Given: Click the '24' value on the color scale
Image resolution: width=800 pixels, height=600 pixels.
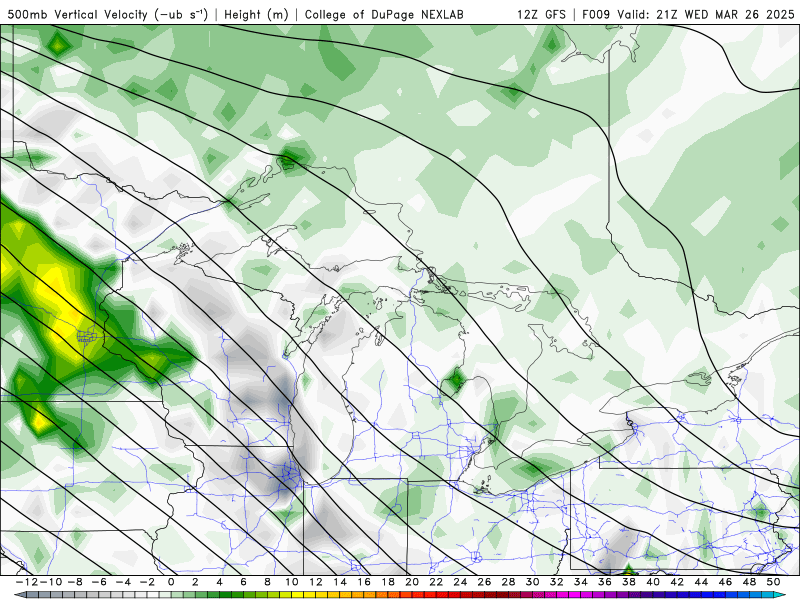Looking at the screenshot, I should (x=460, y=582).
